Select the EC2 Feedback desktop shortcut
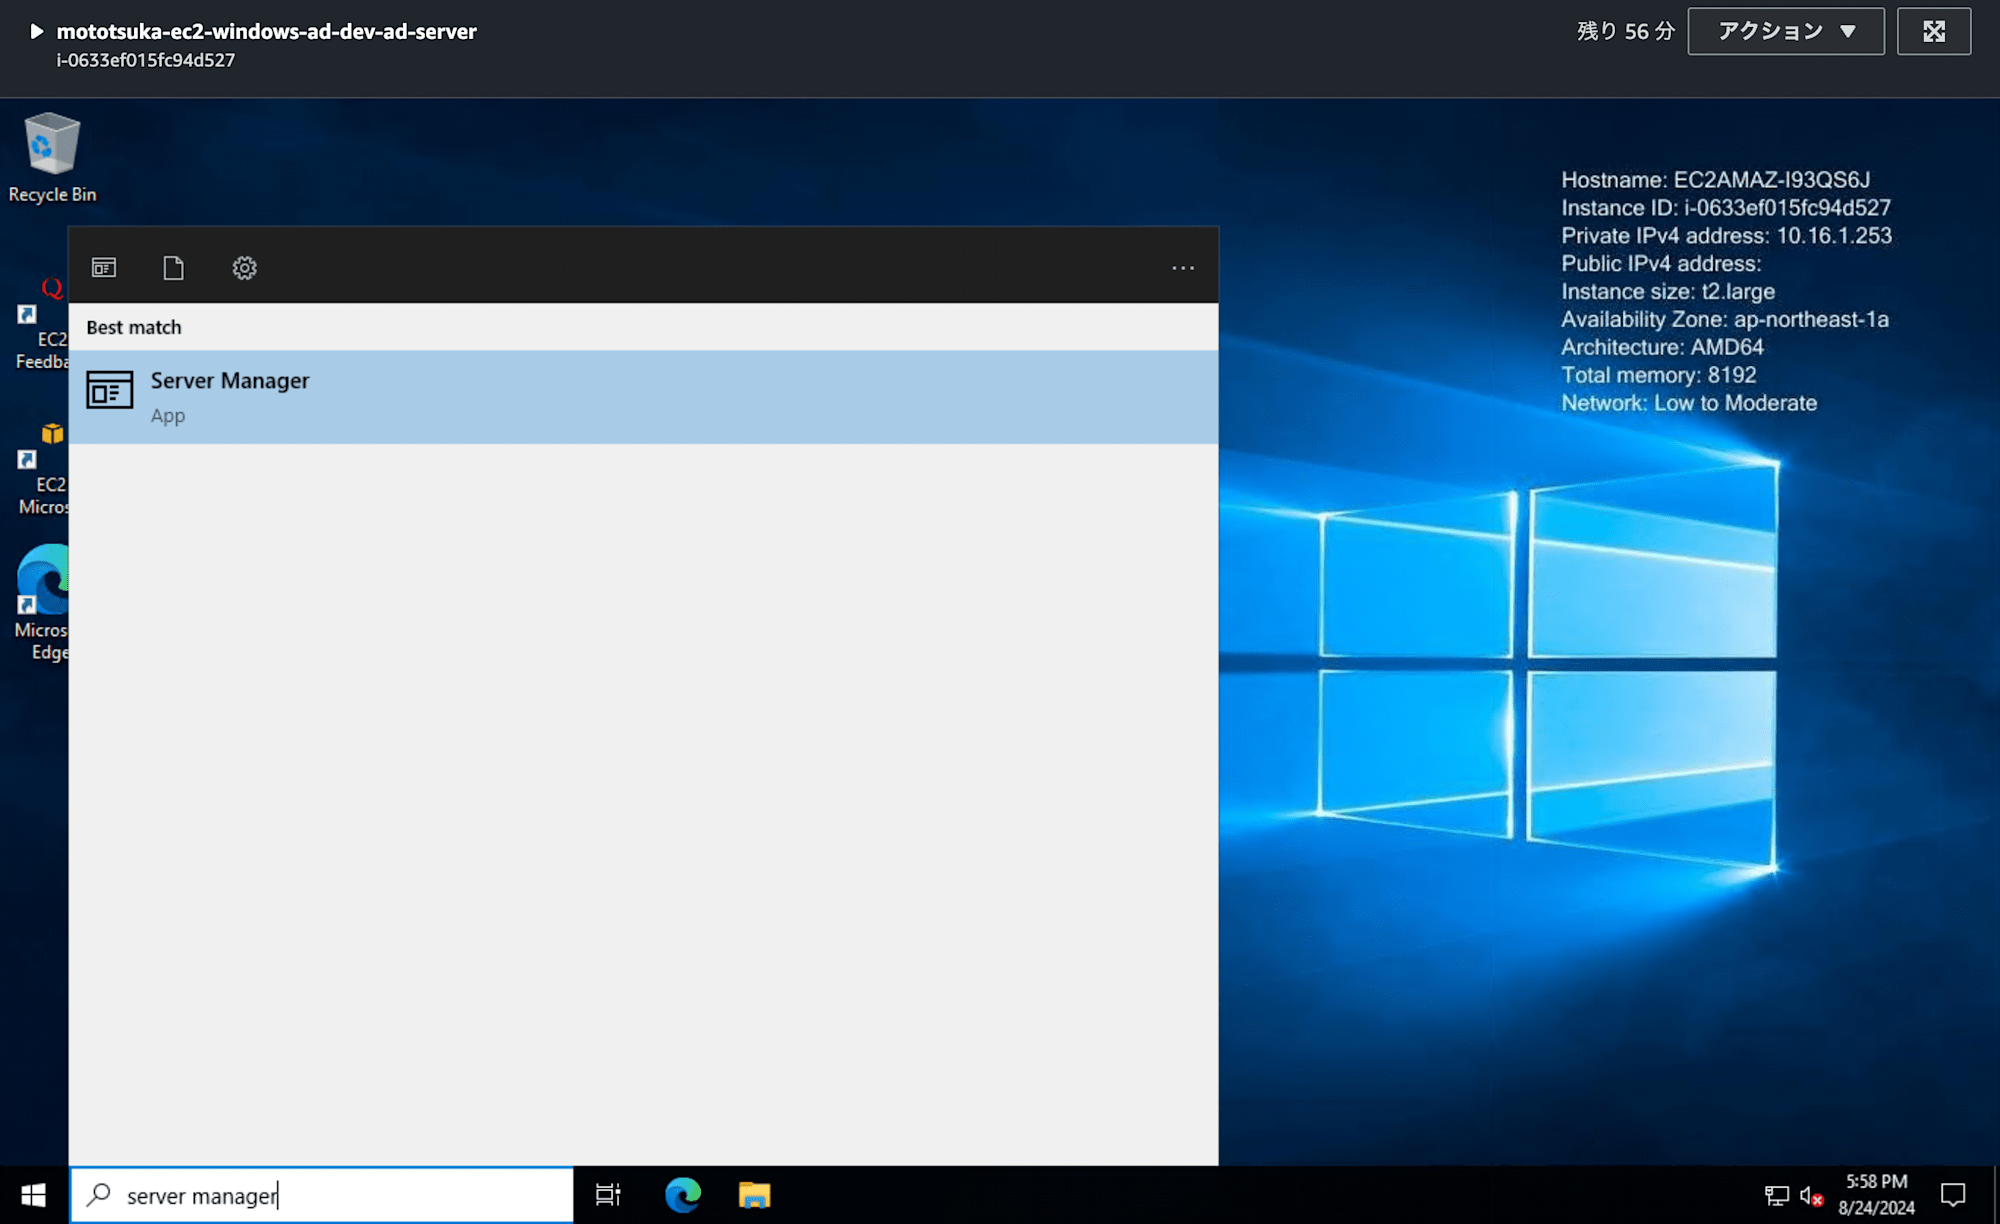This screenshot has height=1224, width=2000. coord(42,322)
